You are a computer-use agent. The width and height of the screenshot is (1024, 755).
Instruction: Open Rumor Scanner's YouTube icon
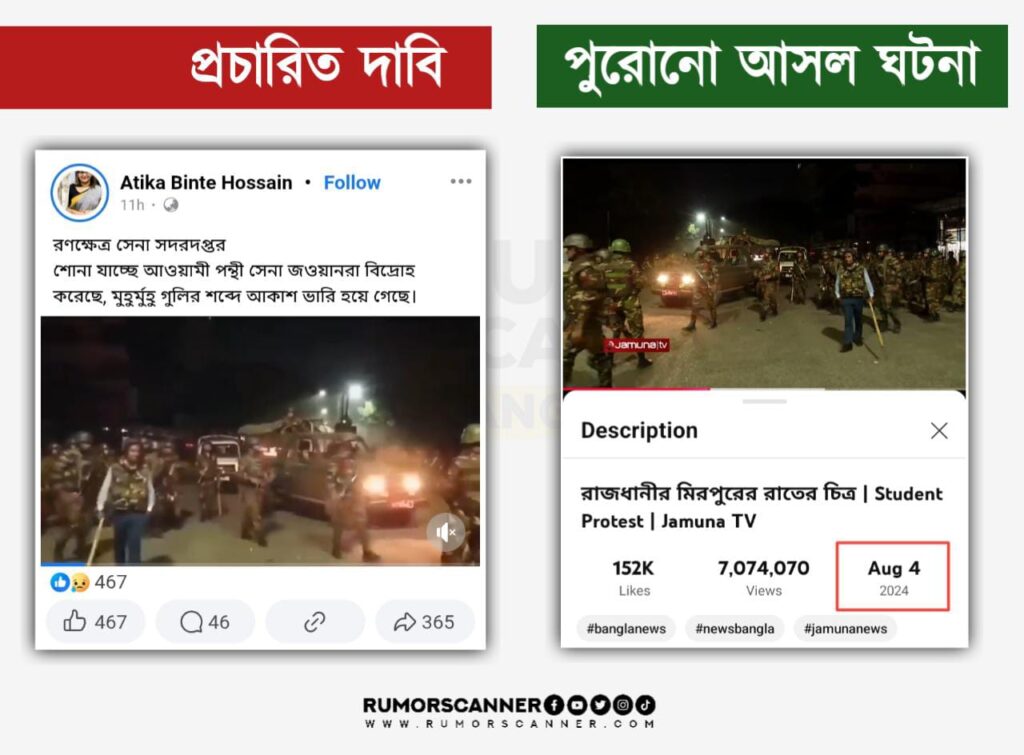(577, 705)
